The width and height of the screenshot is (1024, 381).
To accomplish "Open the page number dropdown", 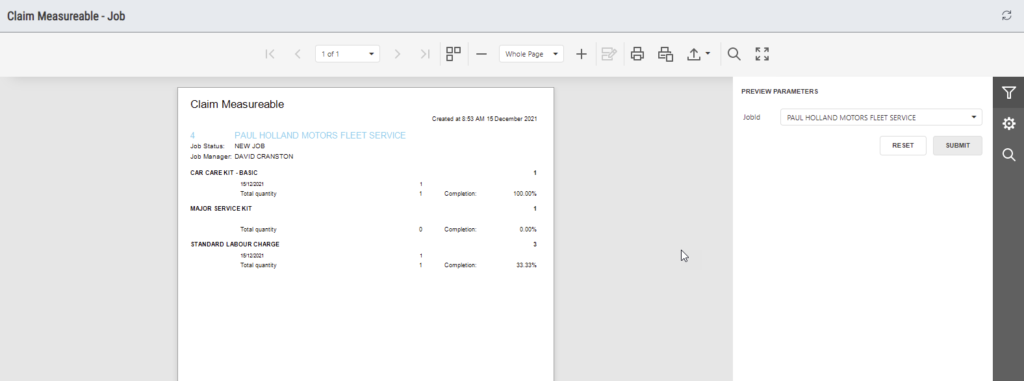I will click(x=347, y=54).
